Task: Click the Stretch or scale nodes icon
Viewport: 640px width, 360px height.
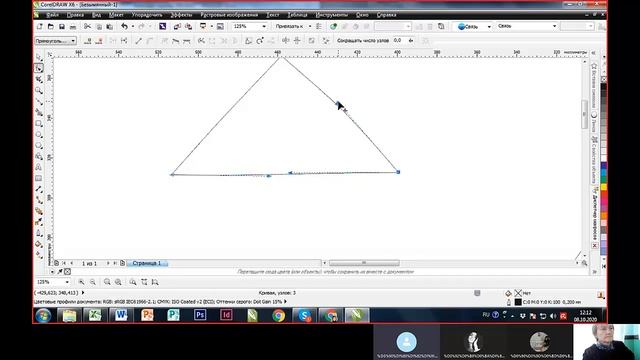Action: click(x=248, y=41)
